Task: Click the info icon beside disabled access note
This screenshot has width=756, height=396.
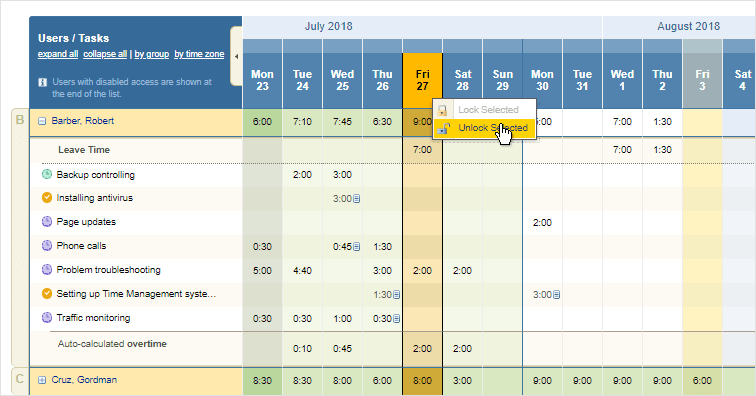Action: (42, 82)
